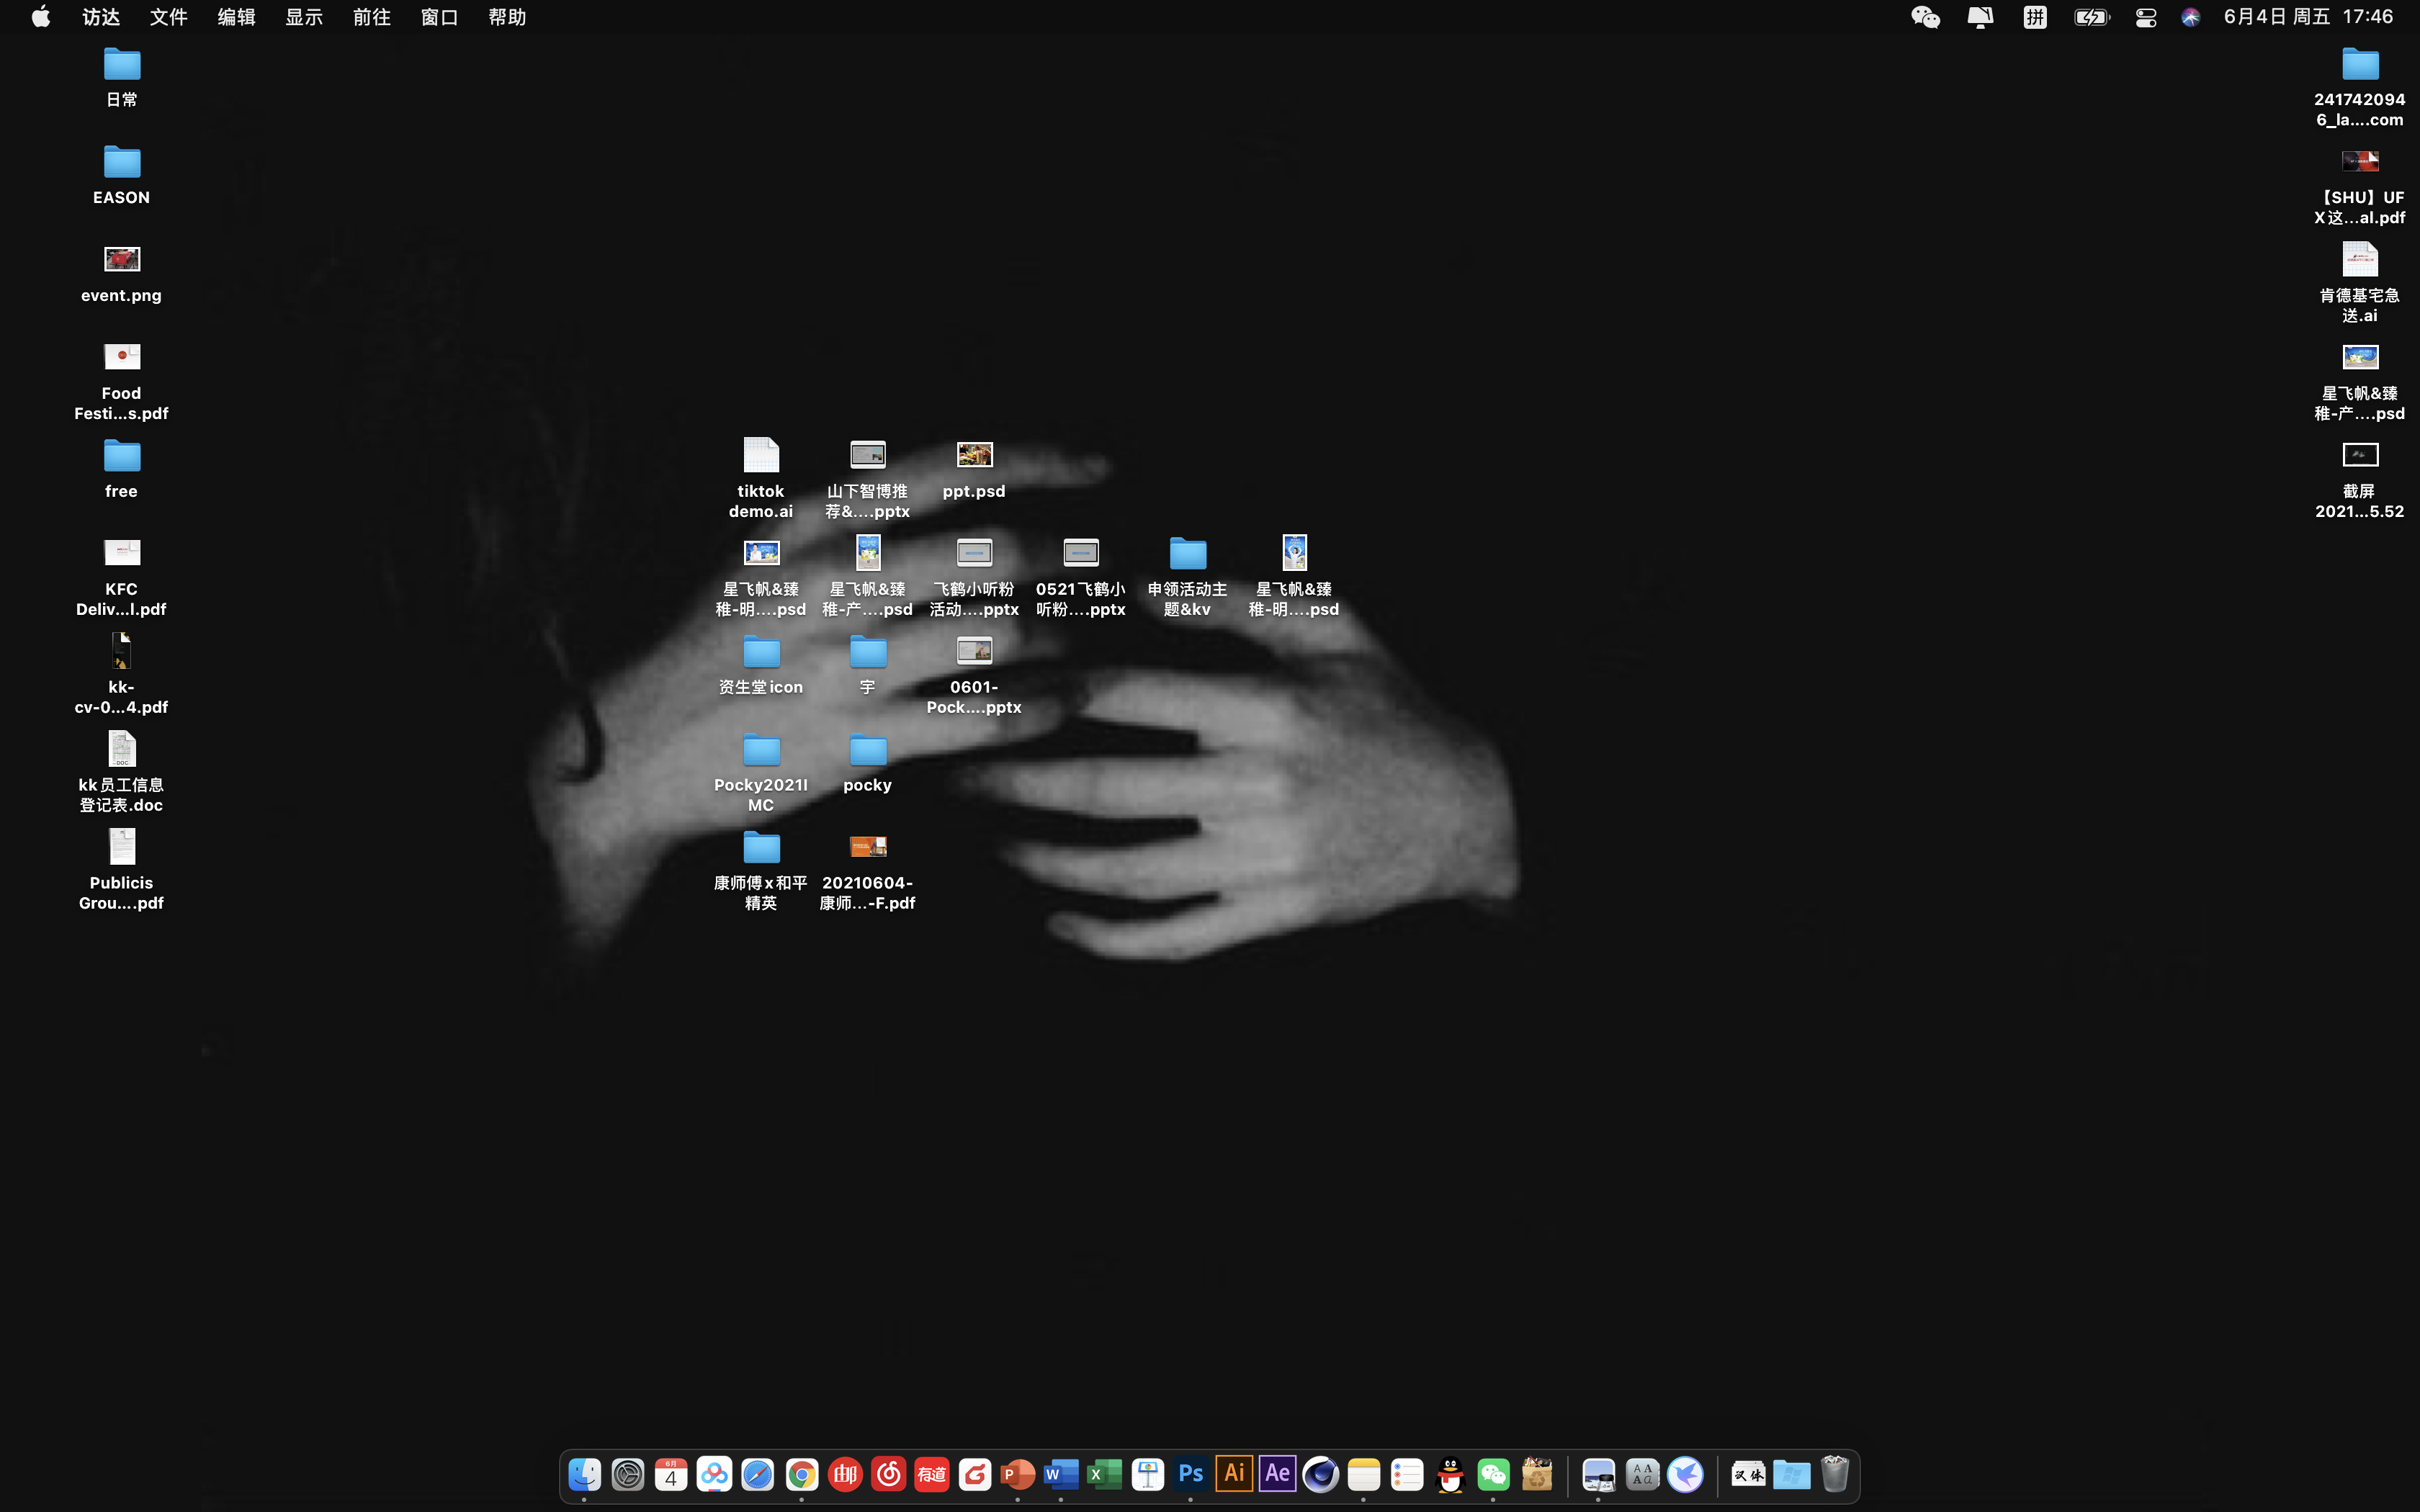Launch Cinema 4D from the Dock

tap(1321, 1474)
